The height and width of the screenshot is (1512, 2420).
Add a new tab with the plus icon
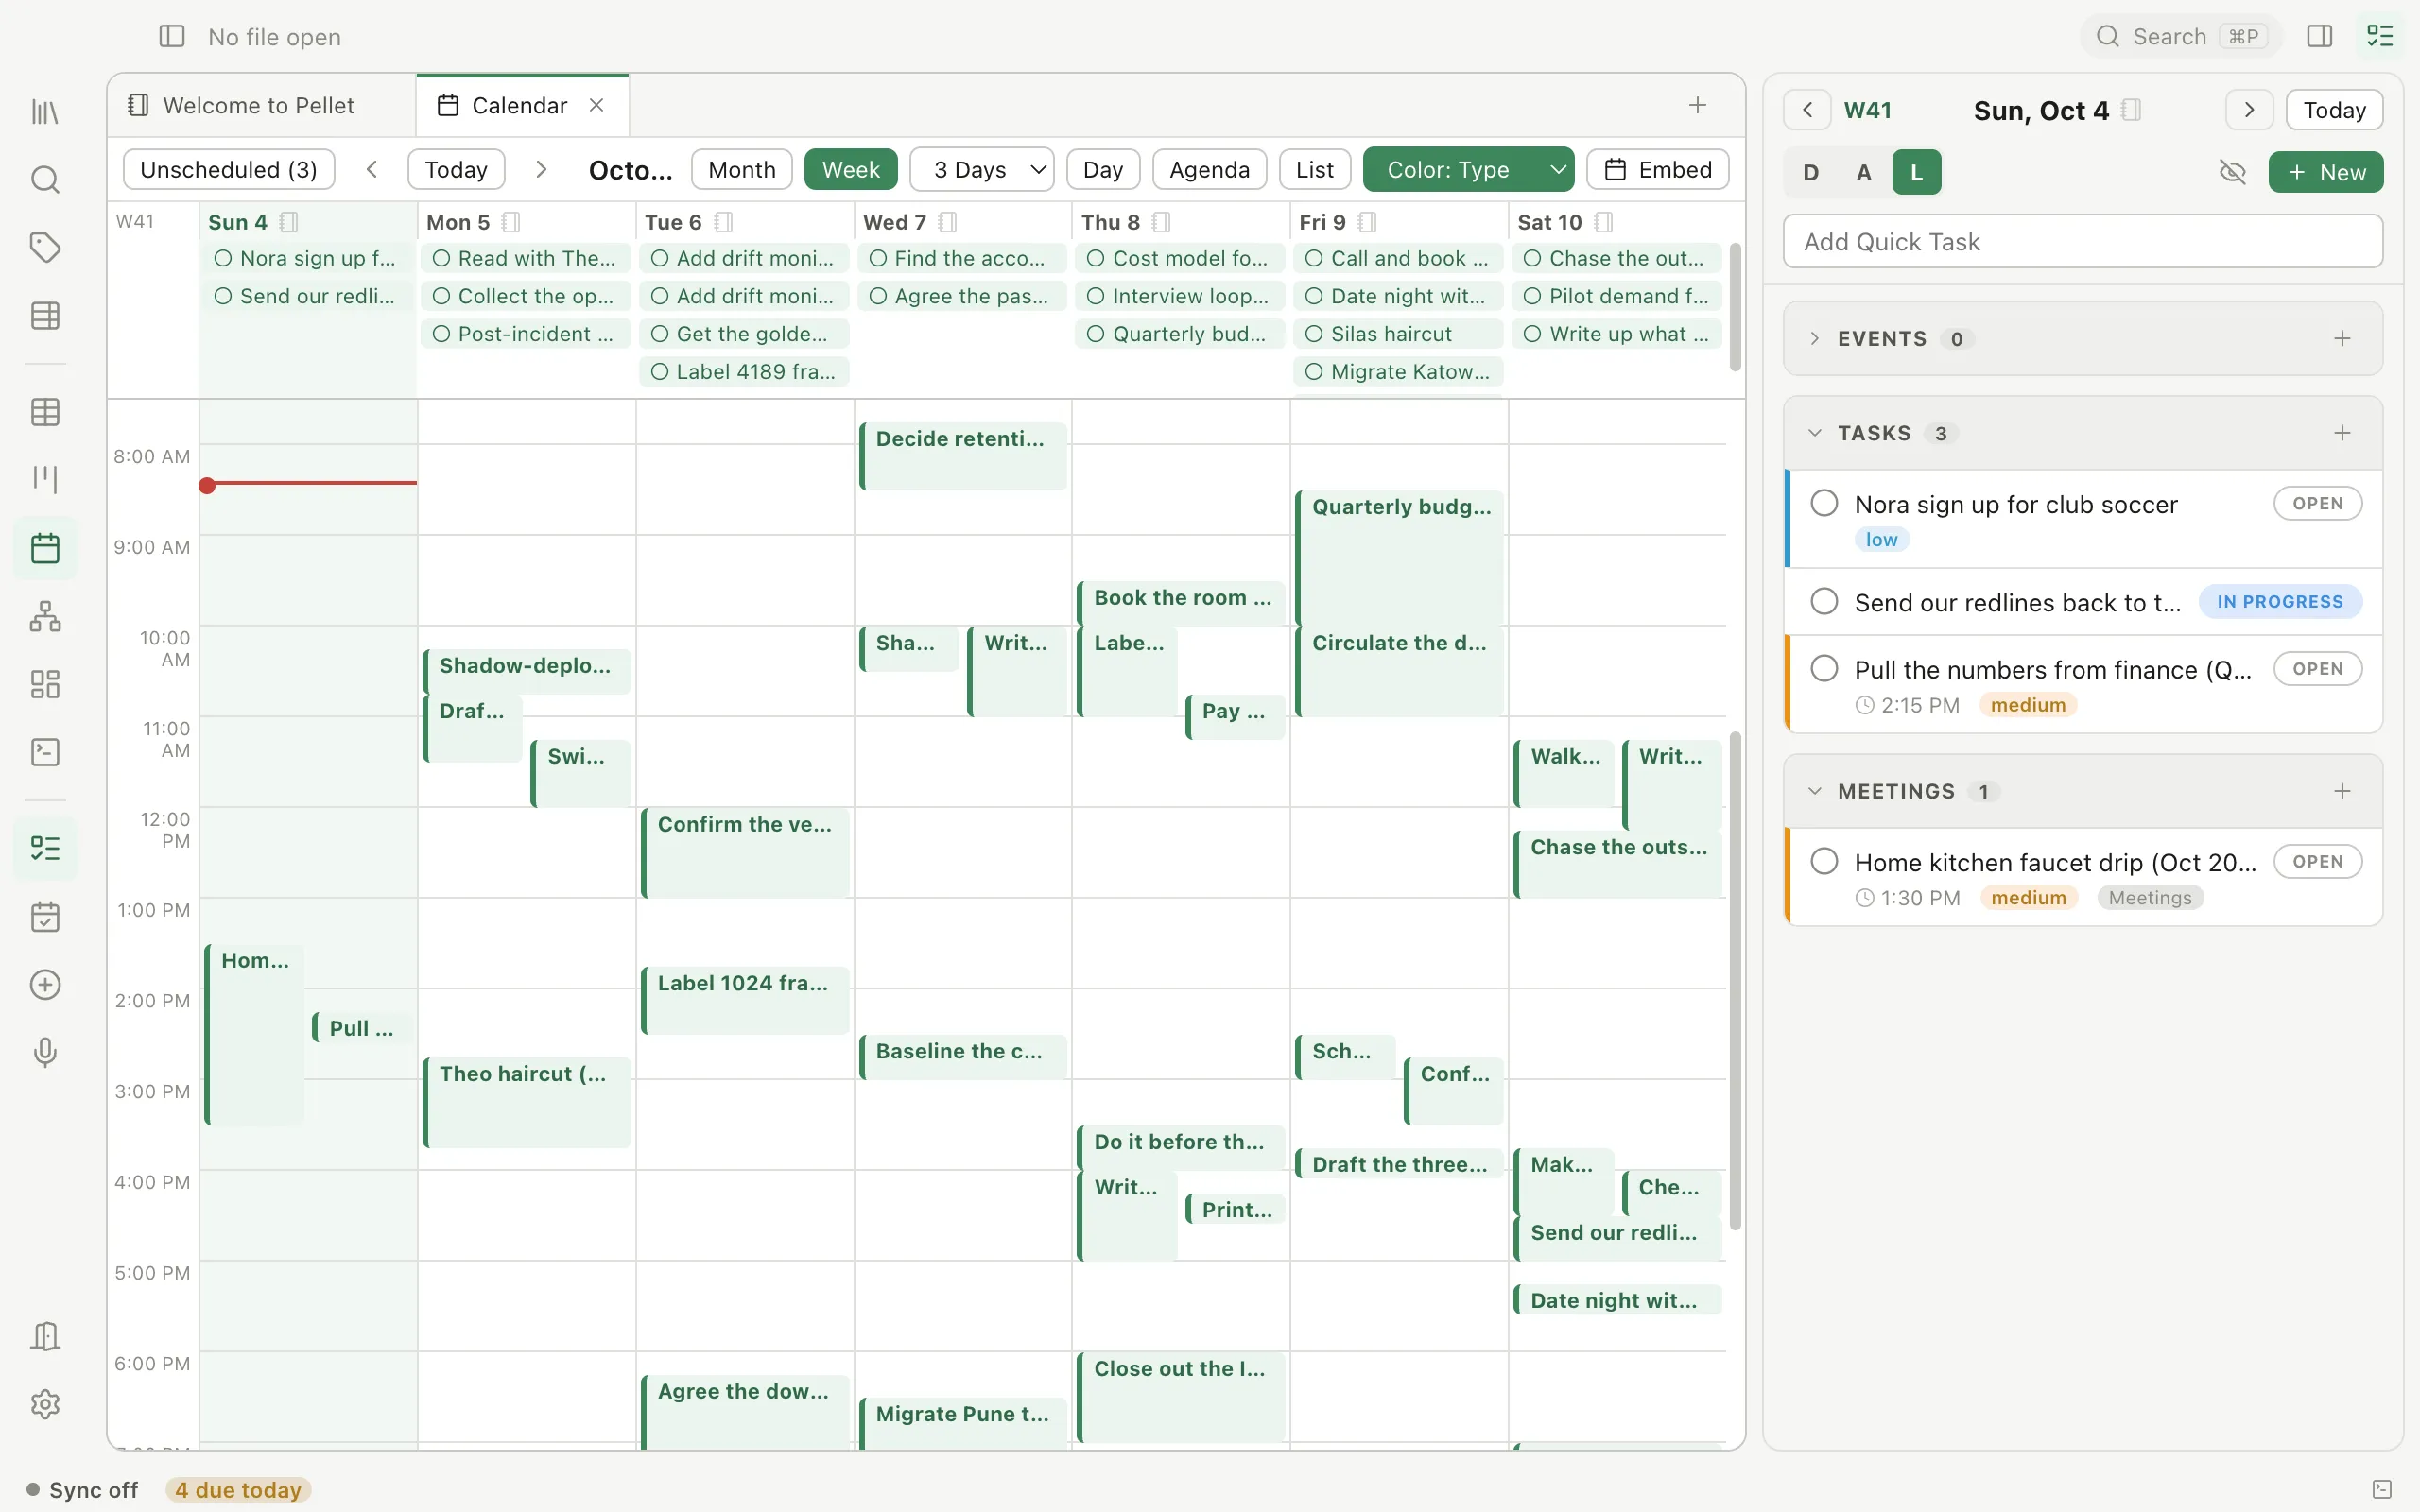[1698, 105]
